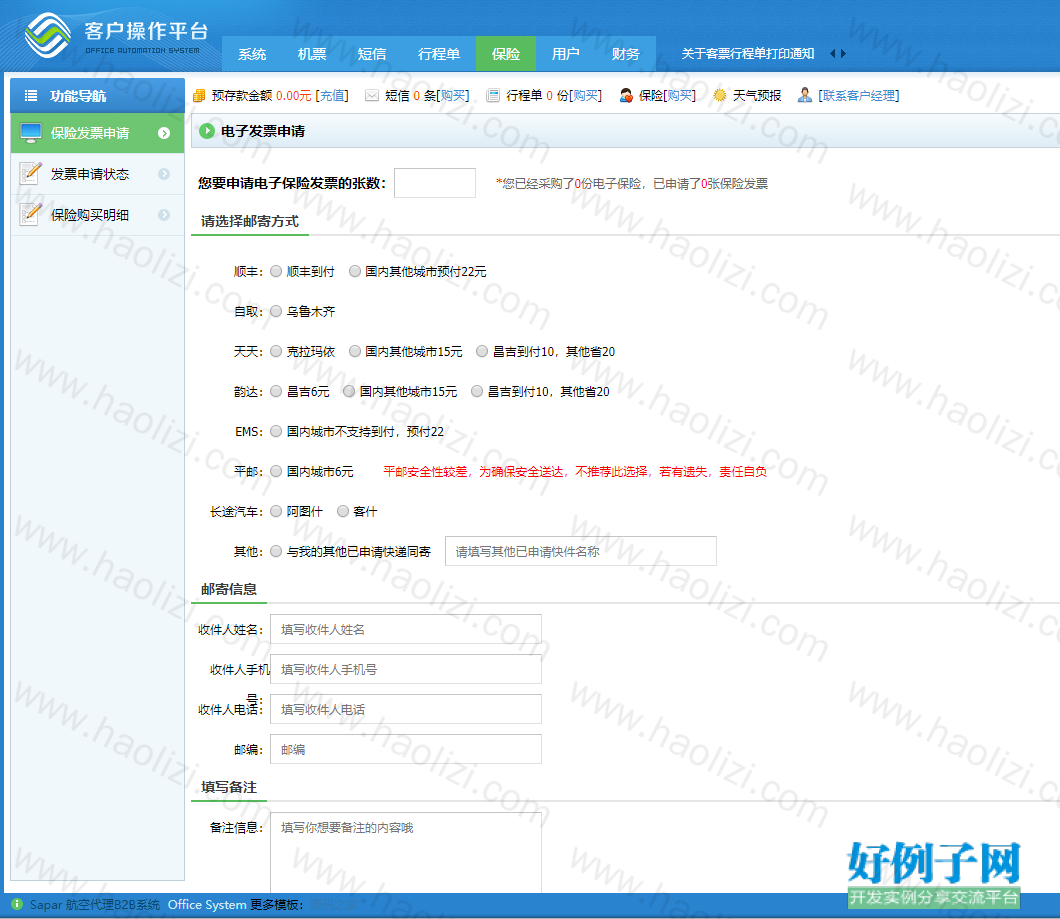Select 顺丰到付 radio option
The image size is (1060, 919).
click(x=276, y=271)
